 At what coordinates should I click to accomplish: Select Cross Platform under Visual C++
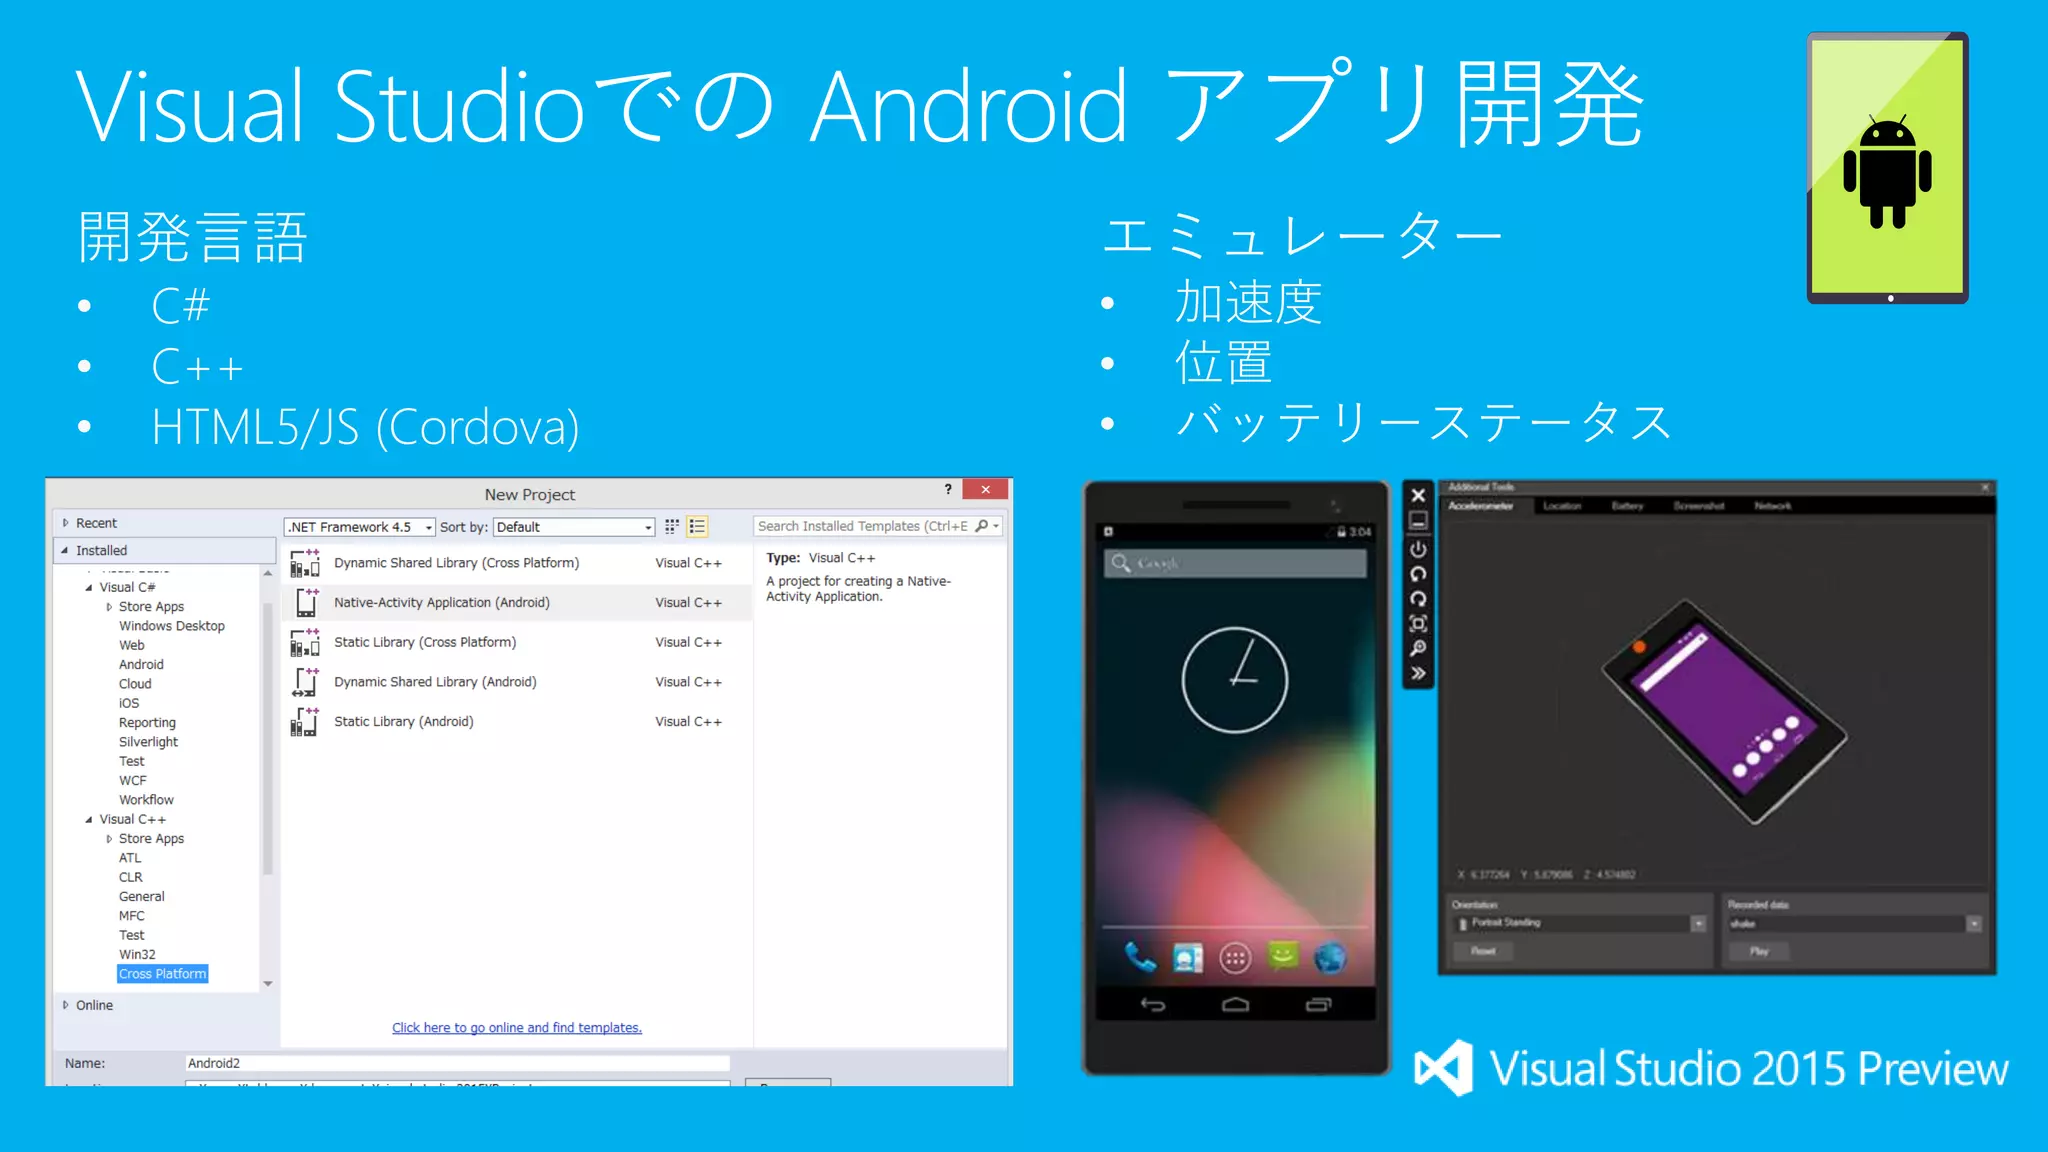tap(163, 974)
